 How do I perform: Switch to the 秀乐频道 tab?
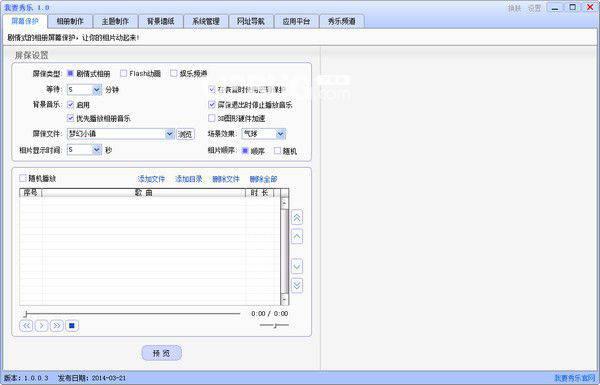click(341, 21)
